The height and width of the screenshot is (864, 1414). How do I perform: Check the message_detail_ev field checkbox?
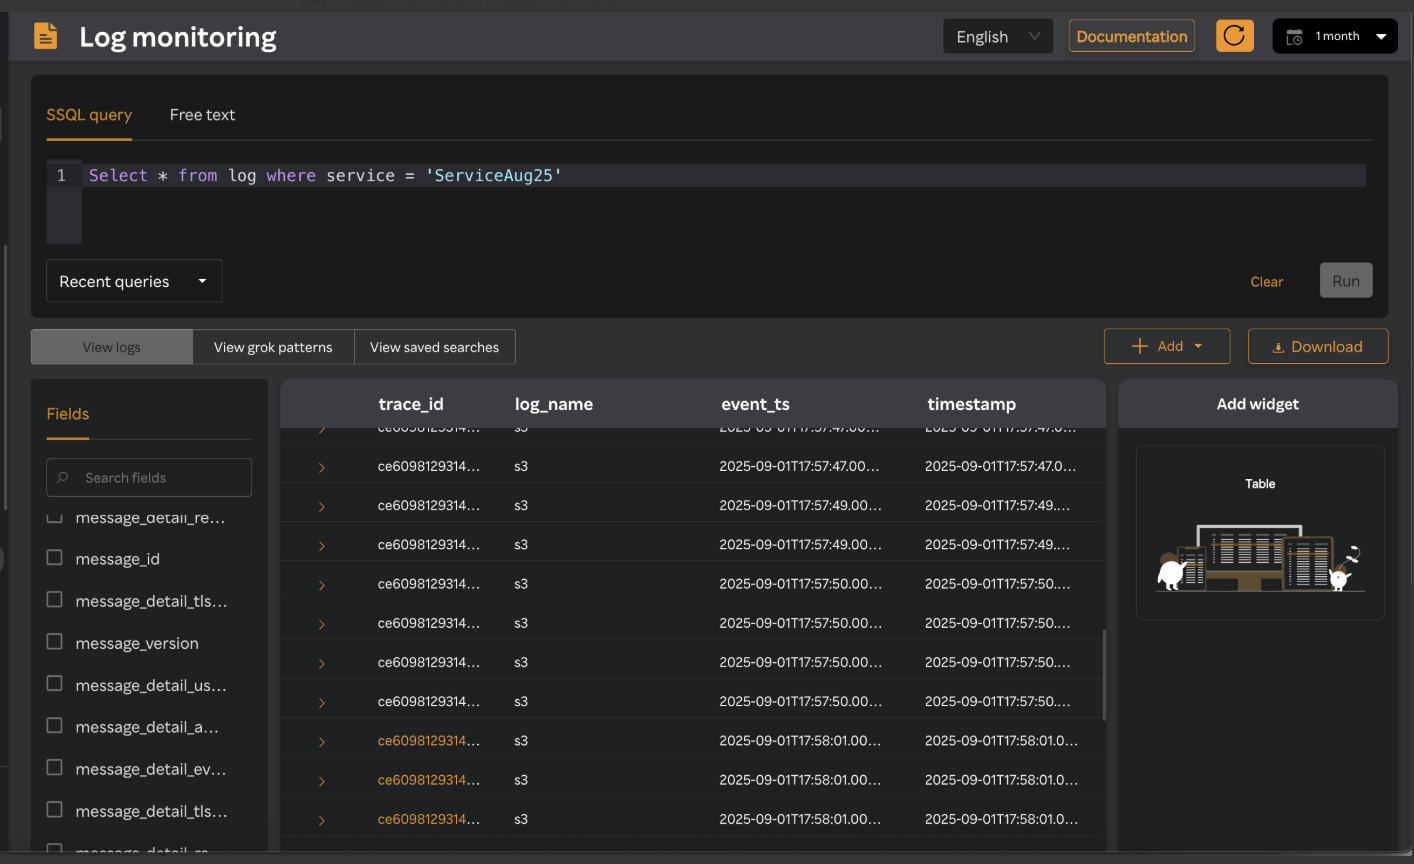(x=55, y=768)
